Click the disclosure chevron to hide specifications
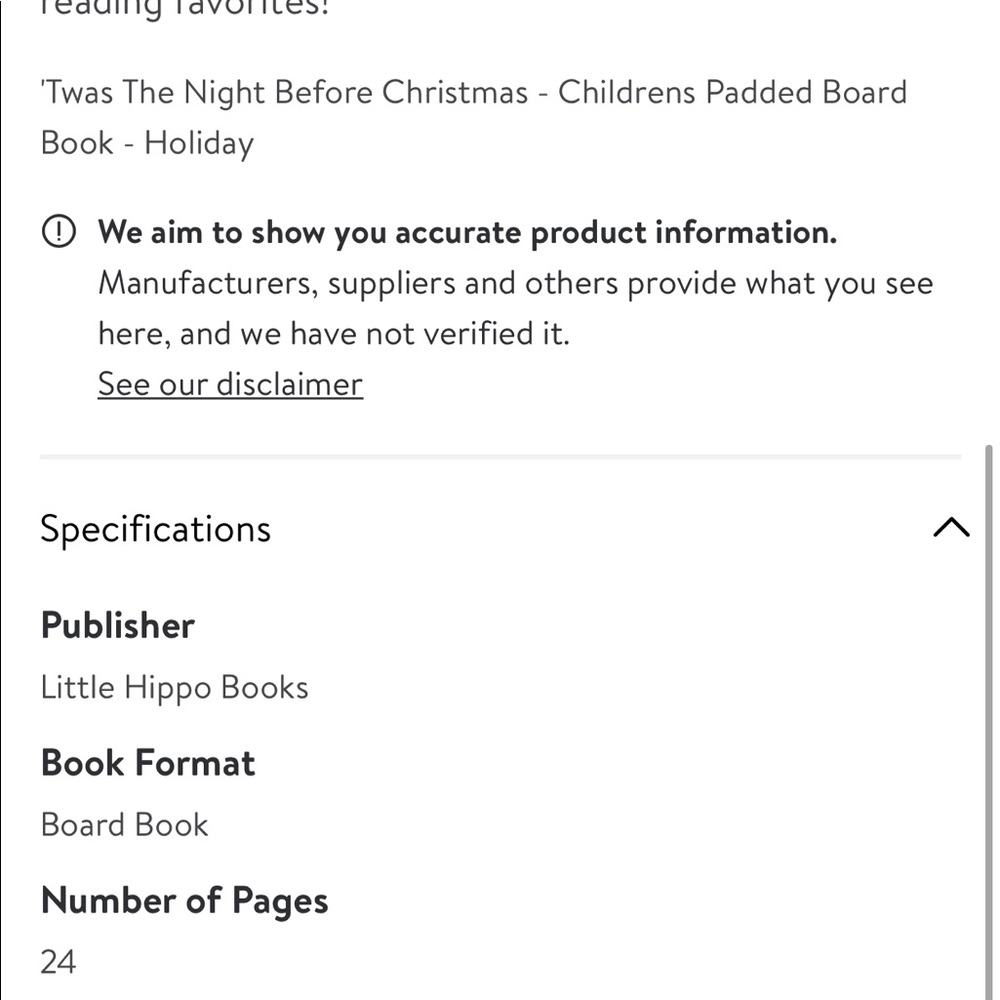Screen dimensions: 1000x1000 point(952,528)
